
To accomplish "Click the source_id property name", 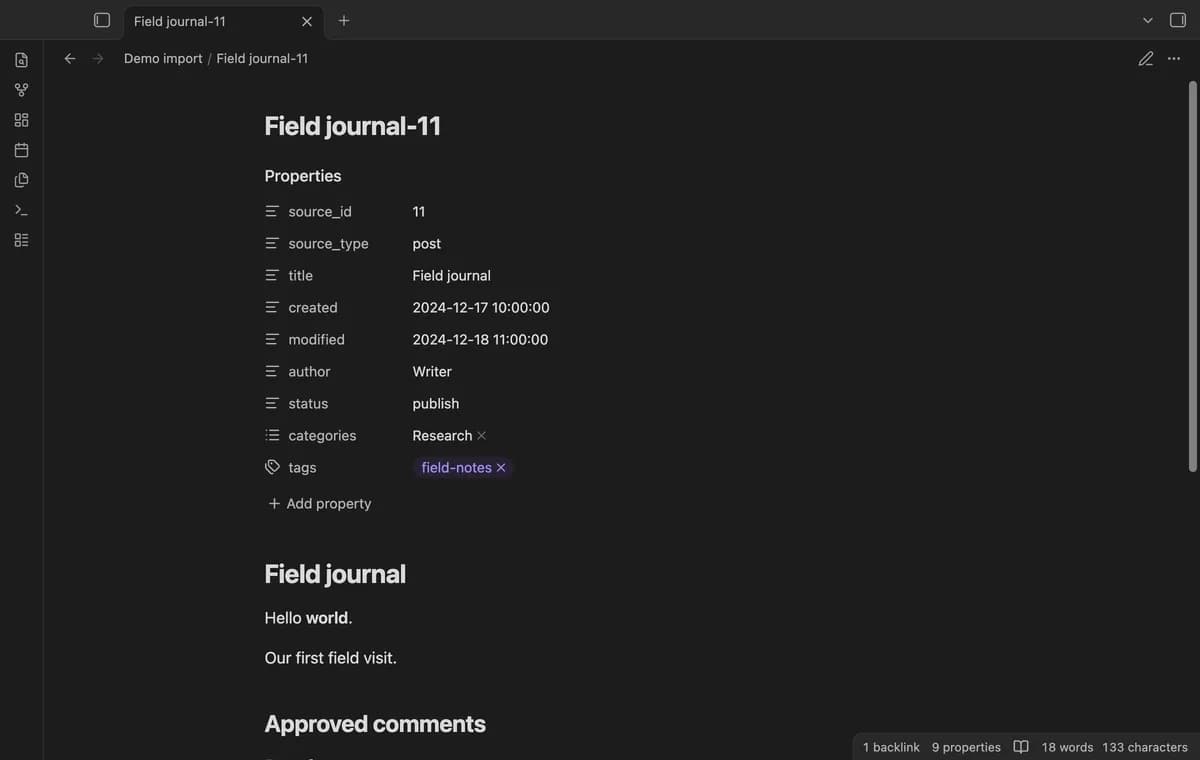I will [320, 212].
